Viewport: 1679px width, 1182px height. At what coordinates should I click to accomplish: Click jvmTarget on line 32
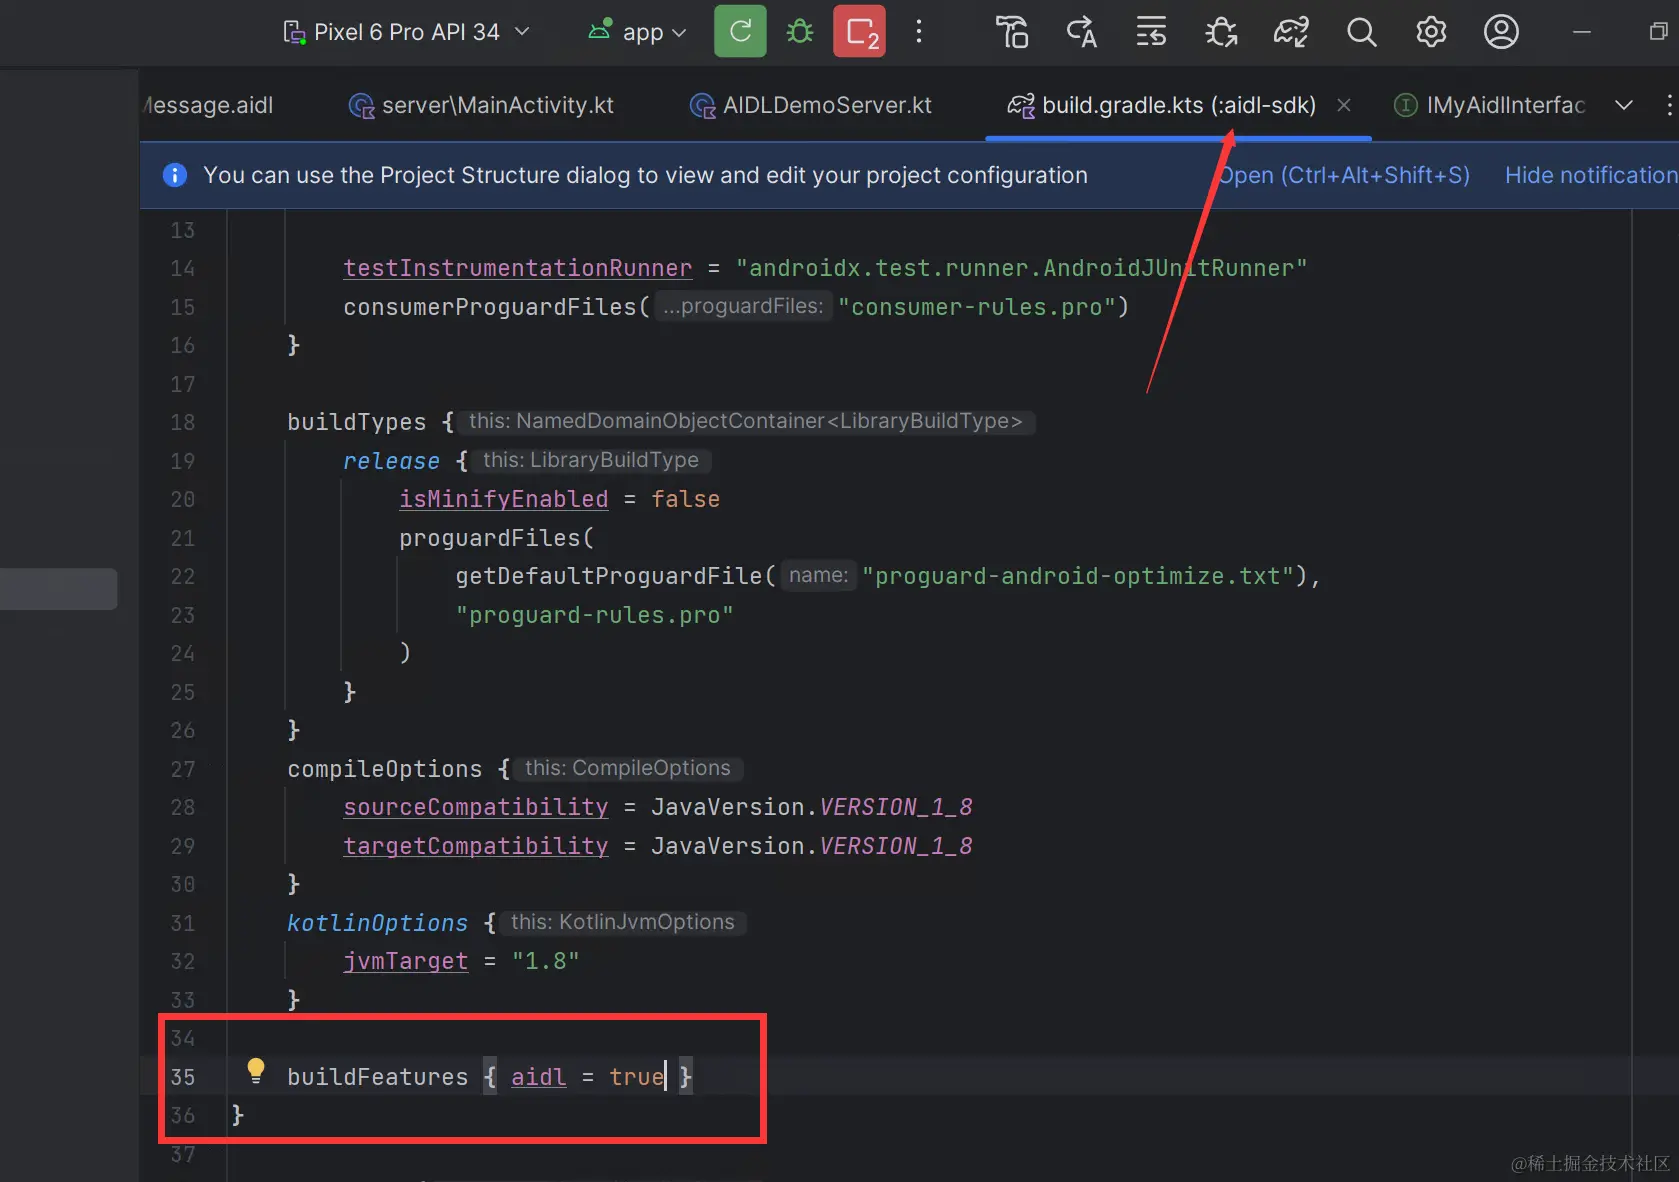point(405,961)
